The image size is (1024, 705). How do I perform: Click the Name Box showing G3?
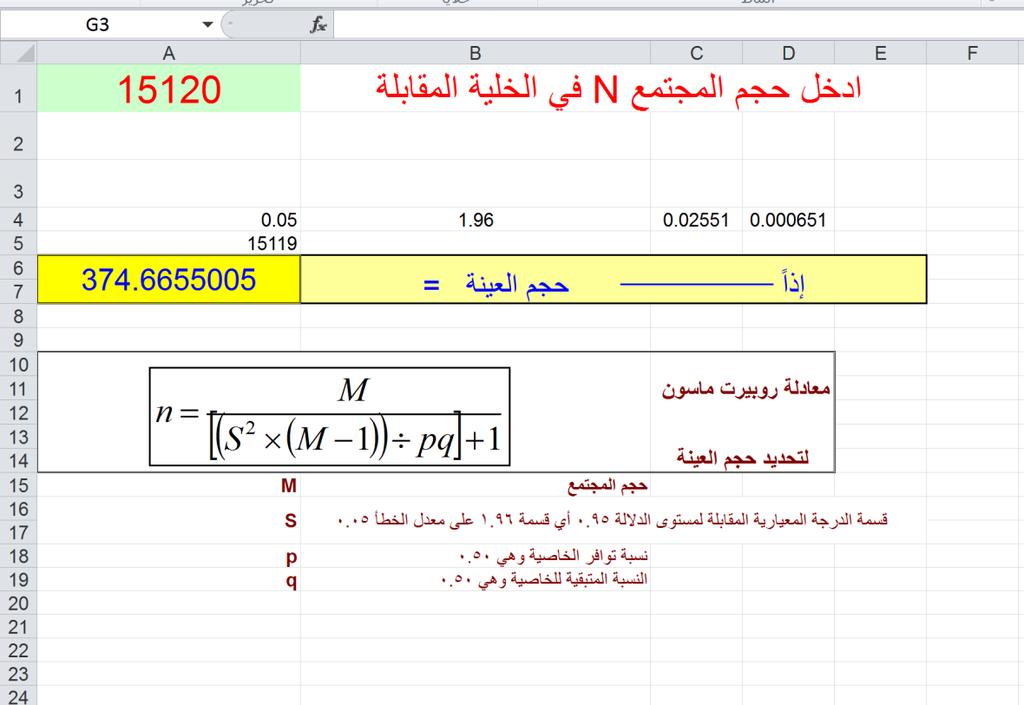tap(98, 25)
